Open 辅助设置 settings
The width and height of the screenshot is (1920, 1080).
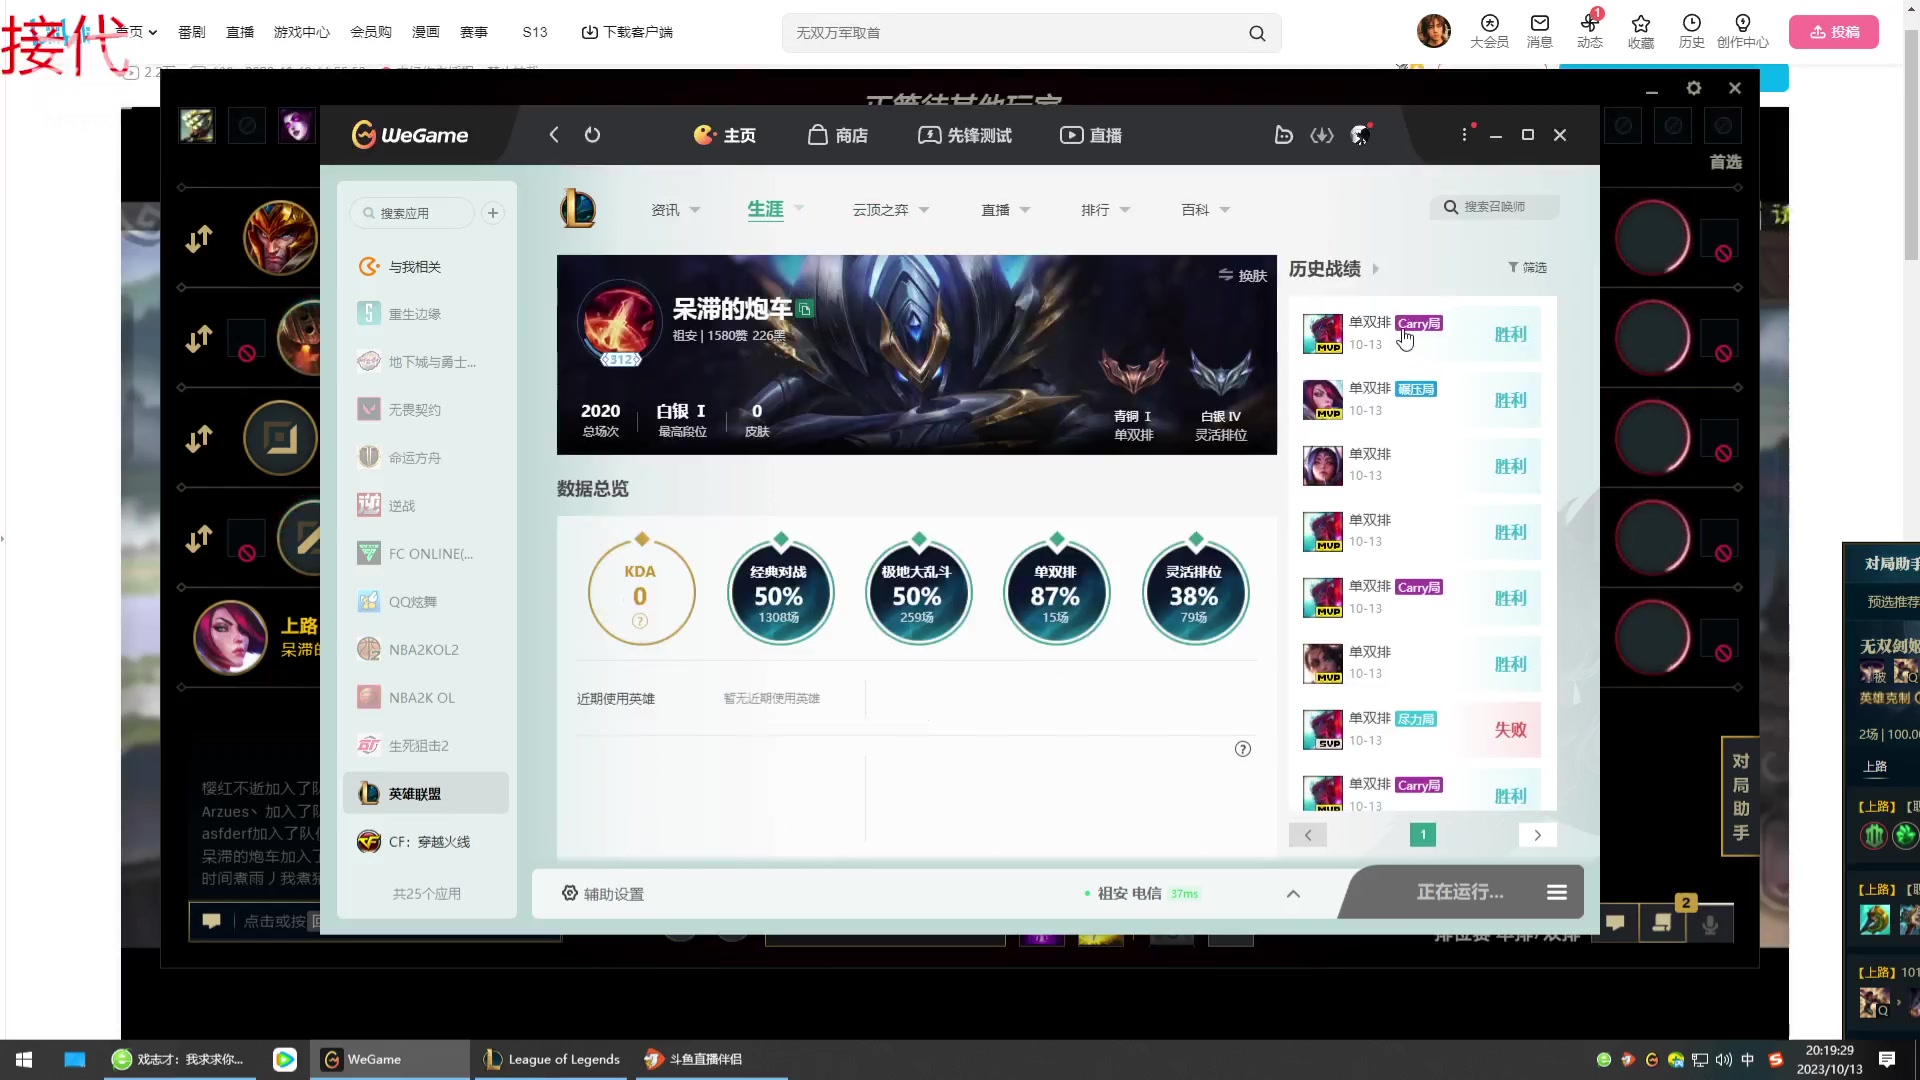603,894
